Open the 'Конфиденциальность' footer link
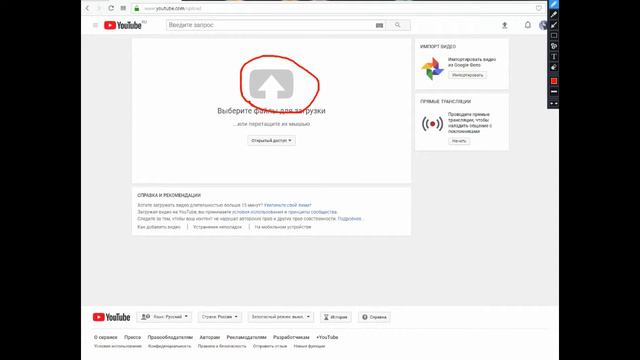This screenshot has height=360, width=640. click(169, 346)
